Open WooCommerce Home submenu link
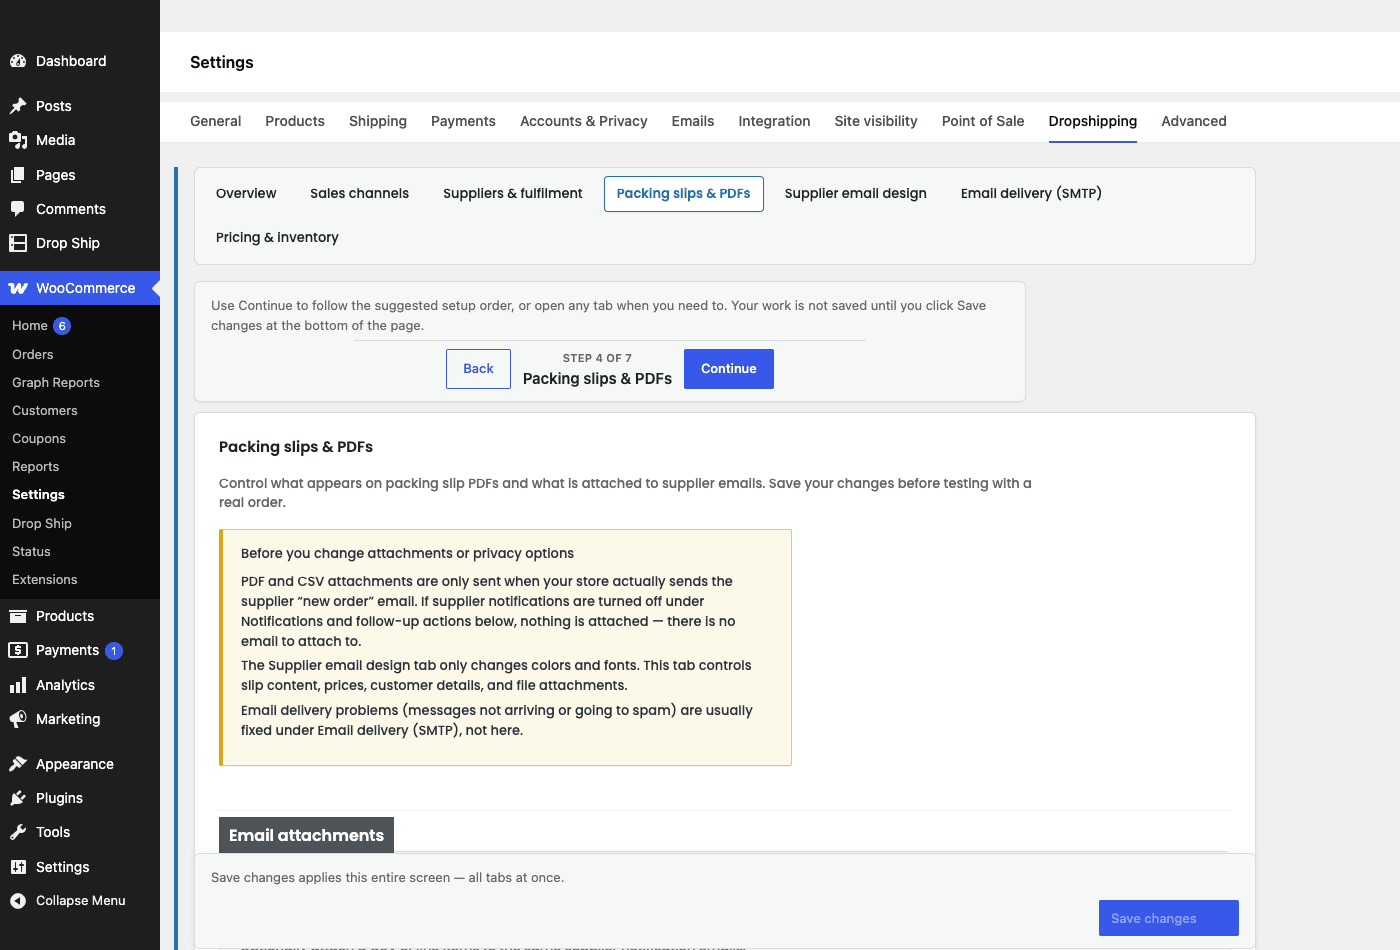 (30, 326)
